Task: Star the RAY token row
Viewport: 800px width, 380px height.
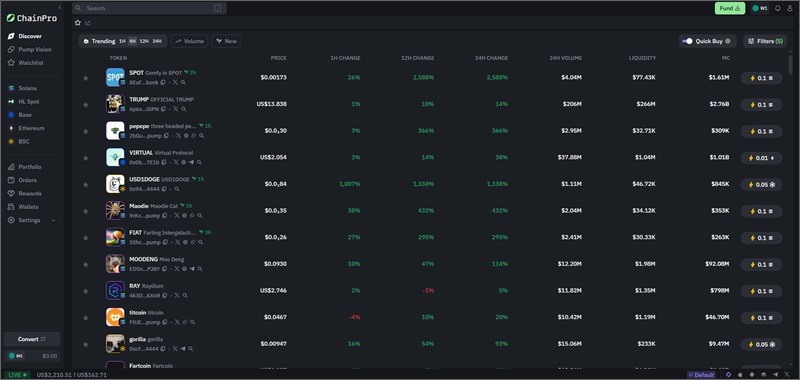Action: tap(86, 291)
